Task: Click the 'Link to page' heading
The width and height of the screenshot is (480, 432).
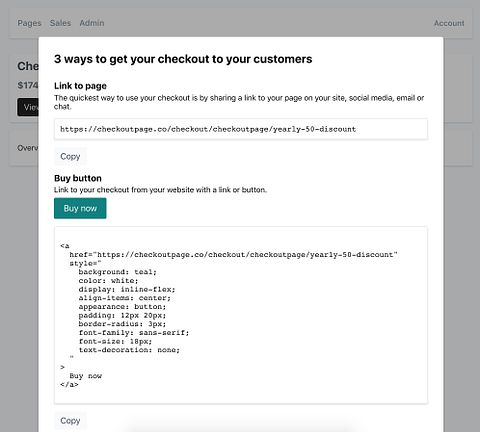Action: (x=80, y=86)
